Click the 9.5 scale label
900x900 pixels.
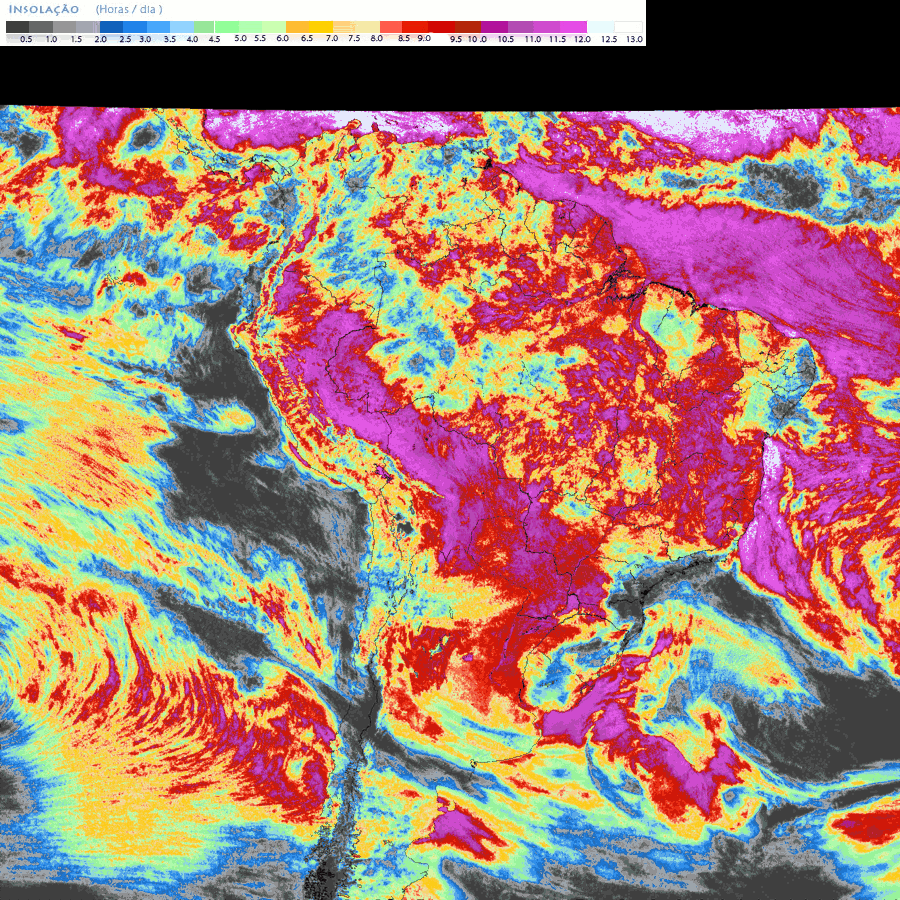pyautogui.click(x=456, y=39)
